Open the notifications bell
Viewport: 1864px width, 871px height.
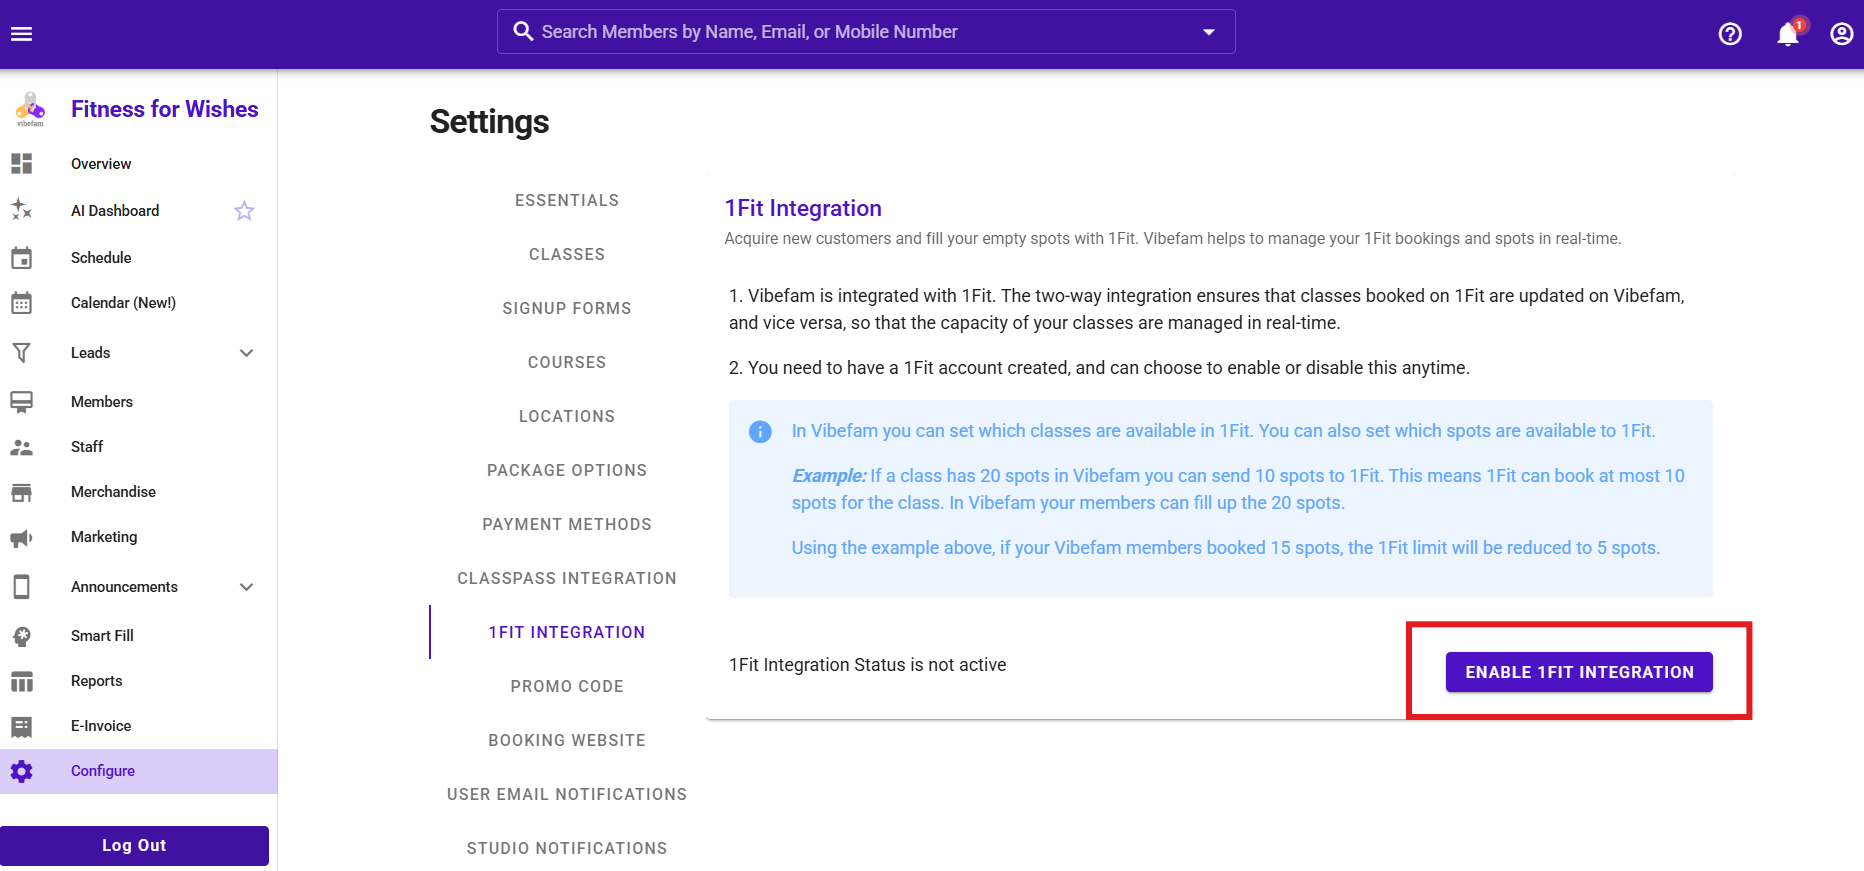pyautogui.click(x=1788, y=34)
